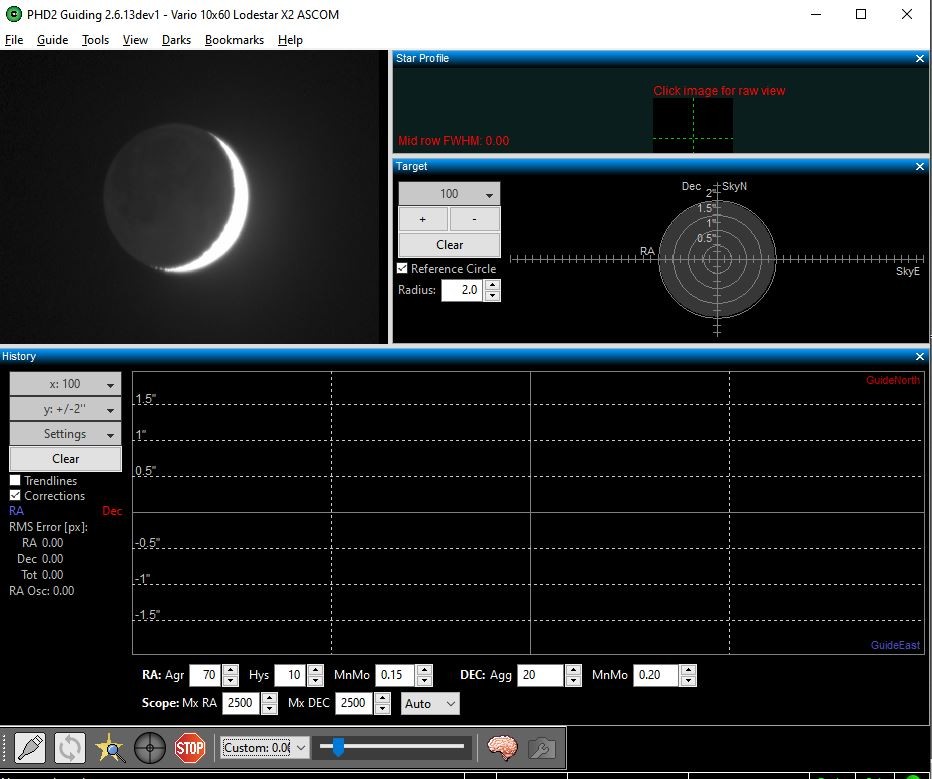Disable the Corrections checkbox
The height and width of the screenshot is (779, 932).
pyautogui.click(x=15, y=495)
